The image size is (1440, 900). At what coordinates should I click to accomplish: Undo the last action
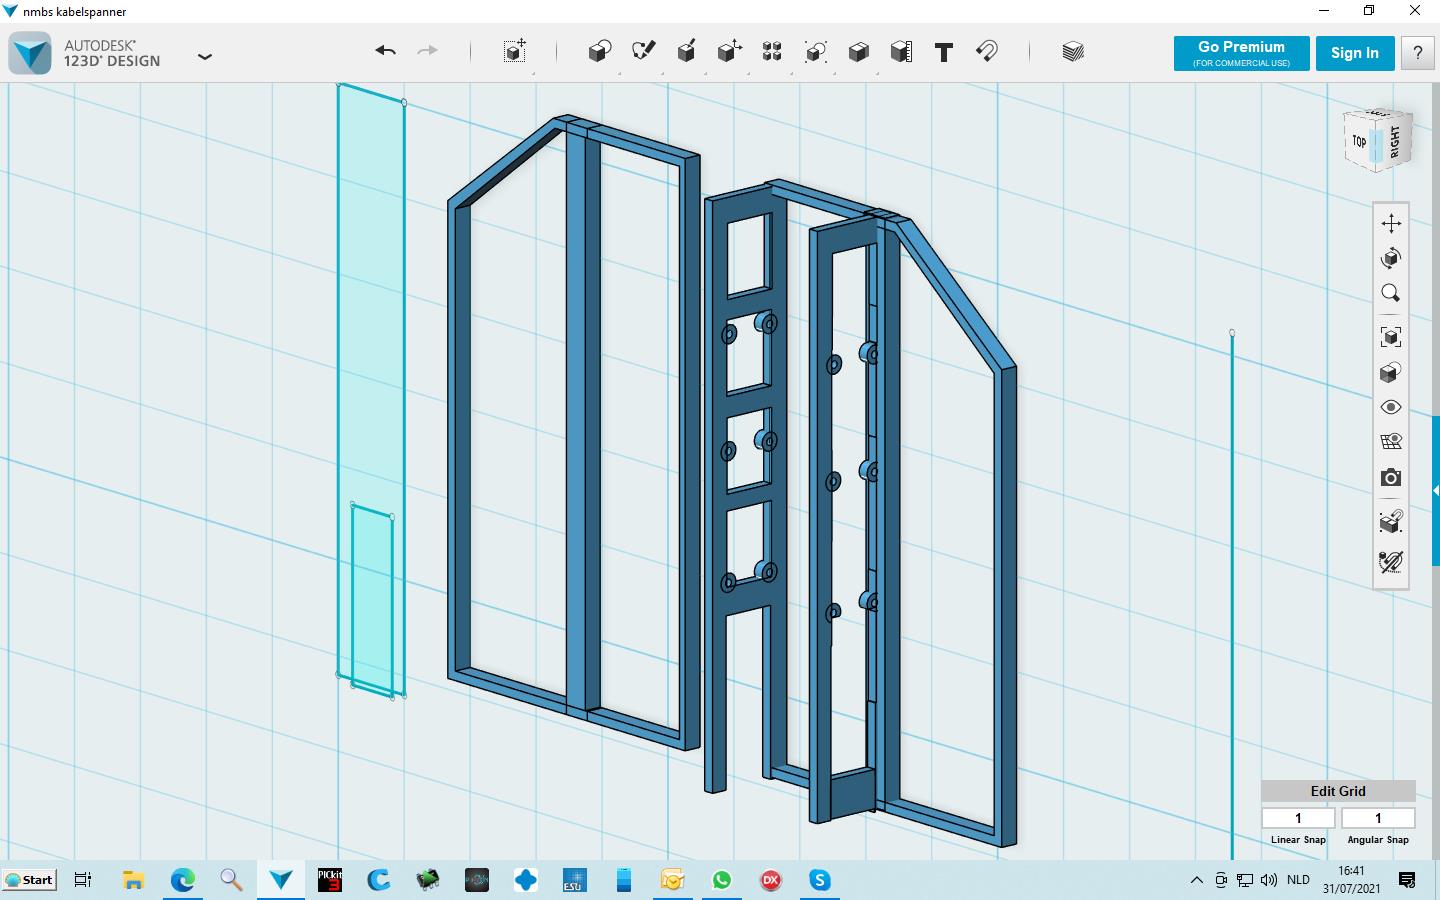386,51
